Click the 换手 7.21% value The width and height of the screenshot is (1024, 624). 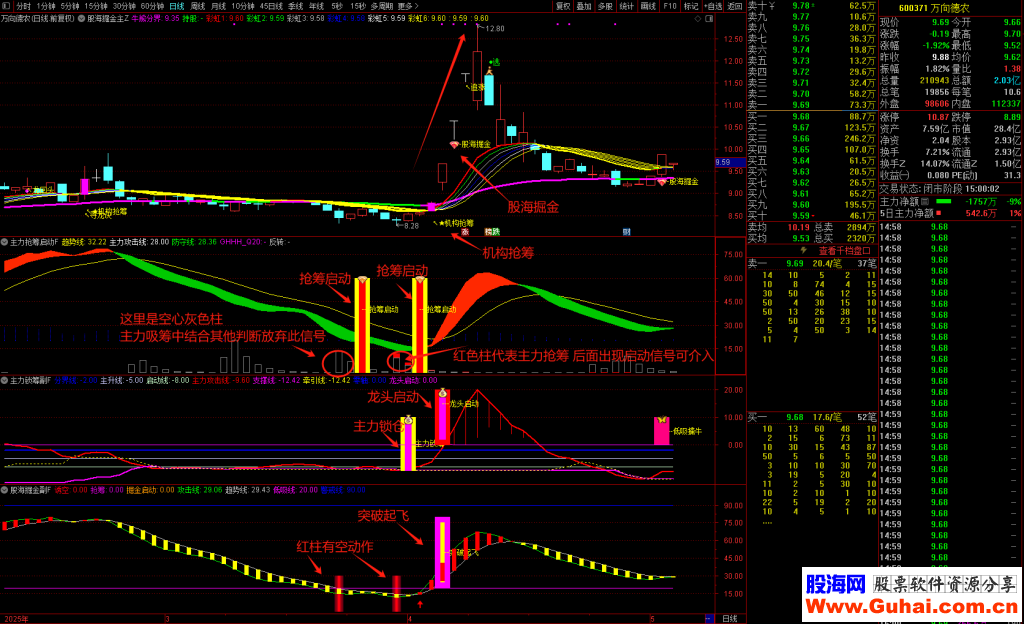tap(937, 152)
